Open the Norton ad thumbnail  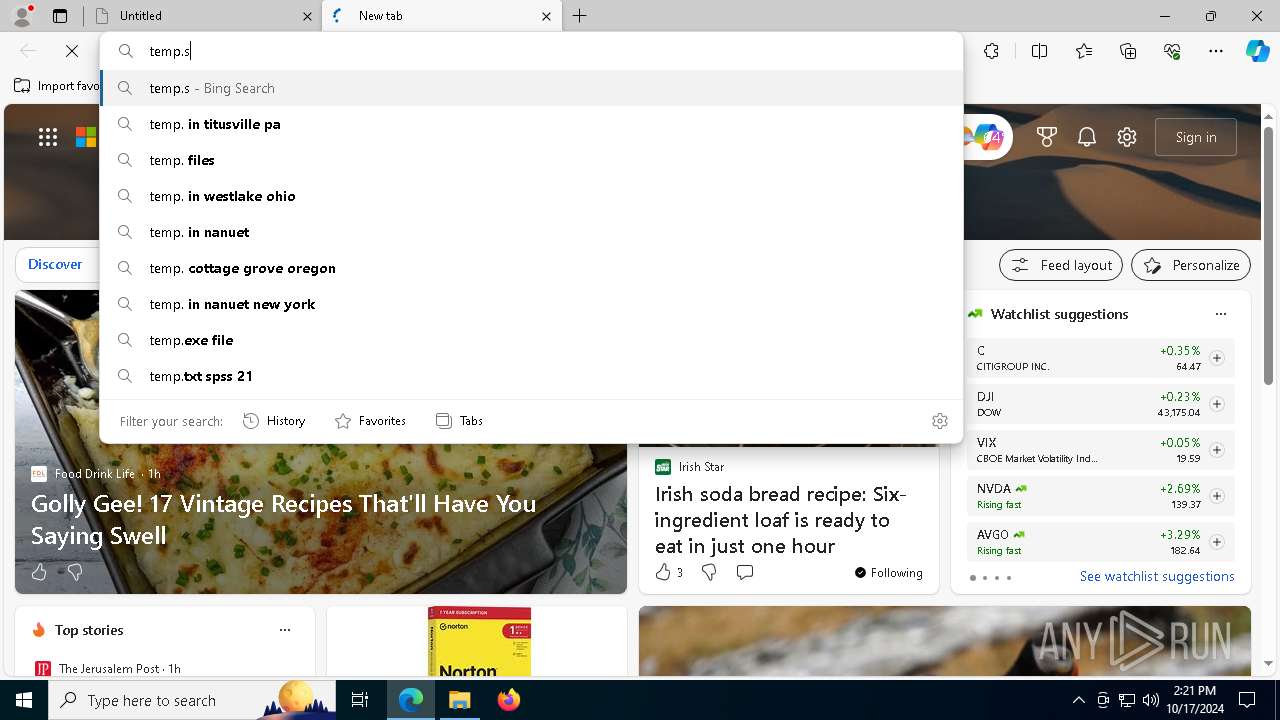(x=478, y=642)
